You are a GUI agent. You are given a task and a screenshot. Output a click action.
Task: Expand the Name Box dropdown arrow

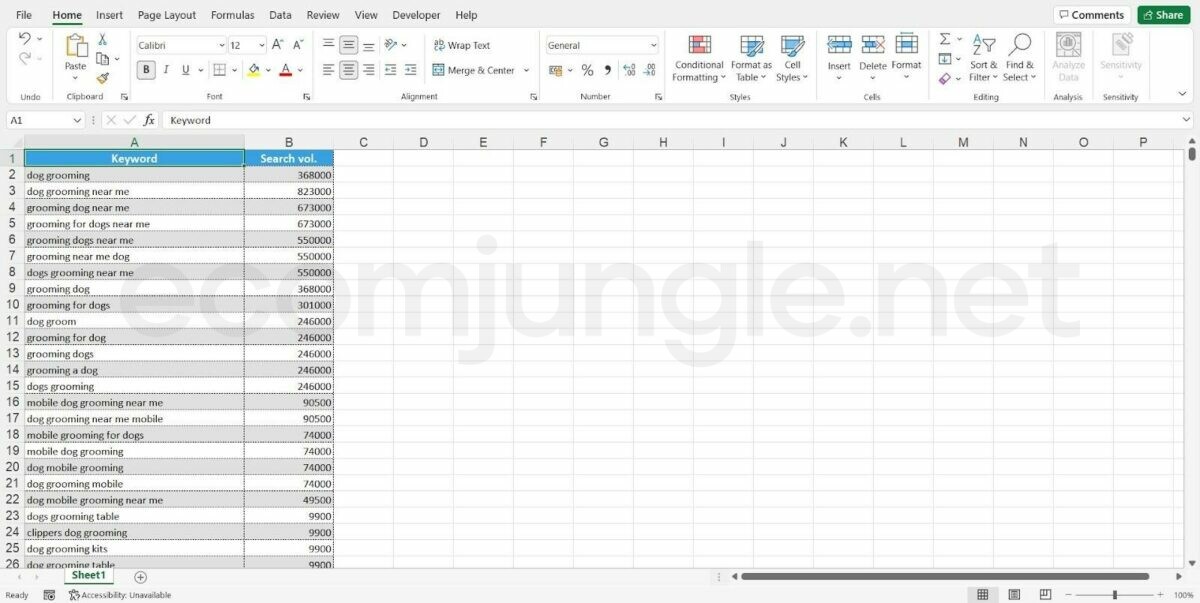point(77,120)
